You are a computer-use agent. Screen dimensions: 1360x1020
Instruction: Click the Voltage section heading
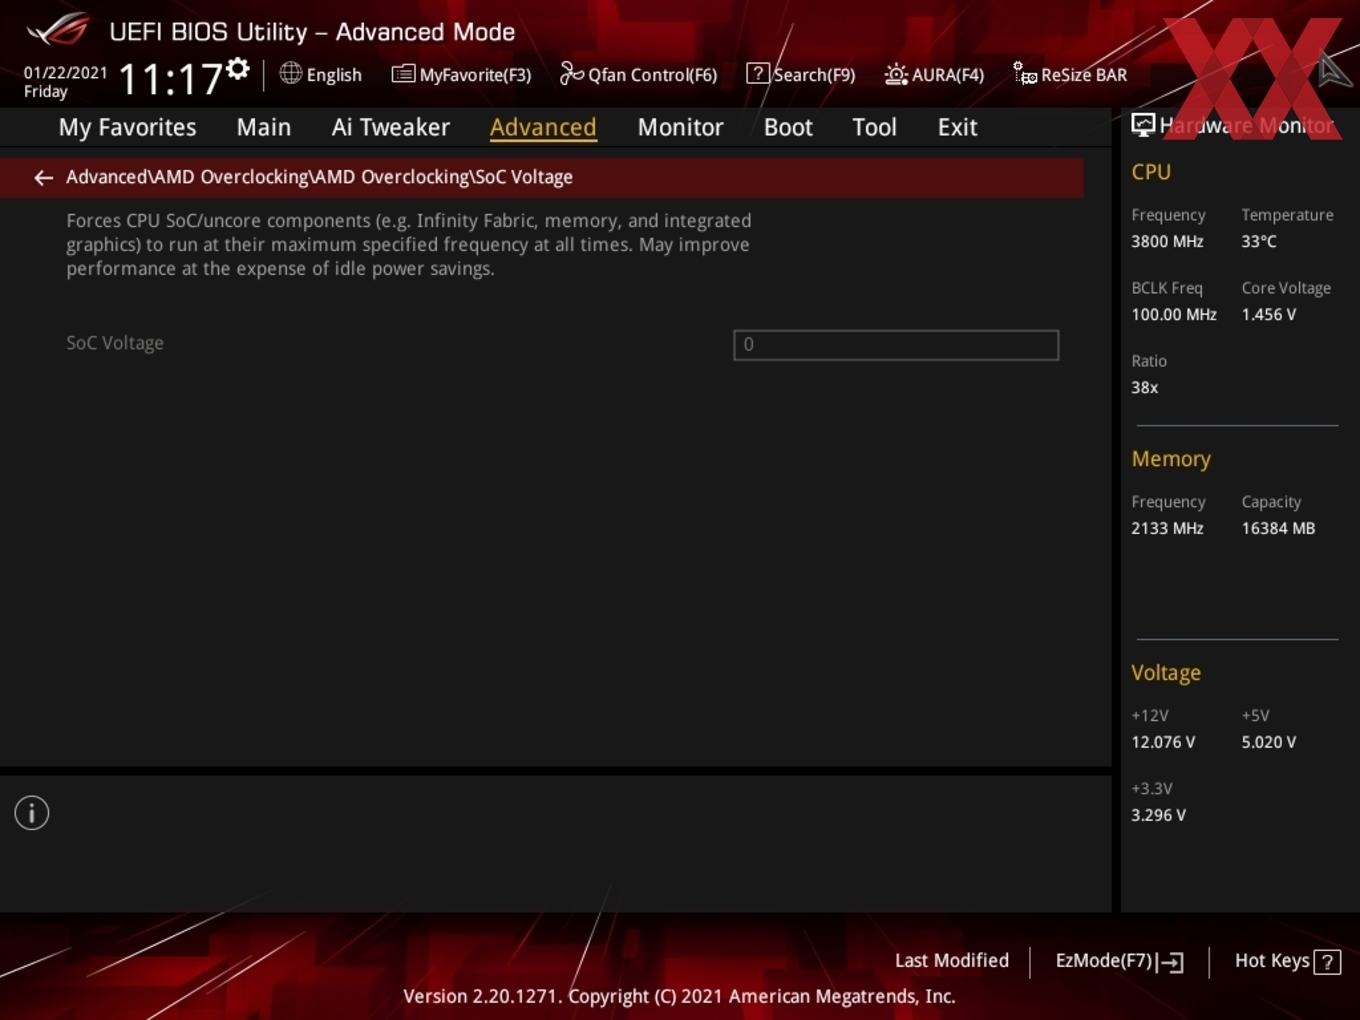1166,674
